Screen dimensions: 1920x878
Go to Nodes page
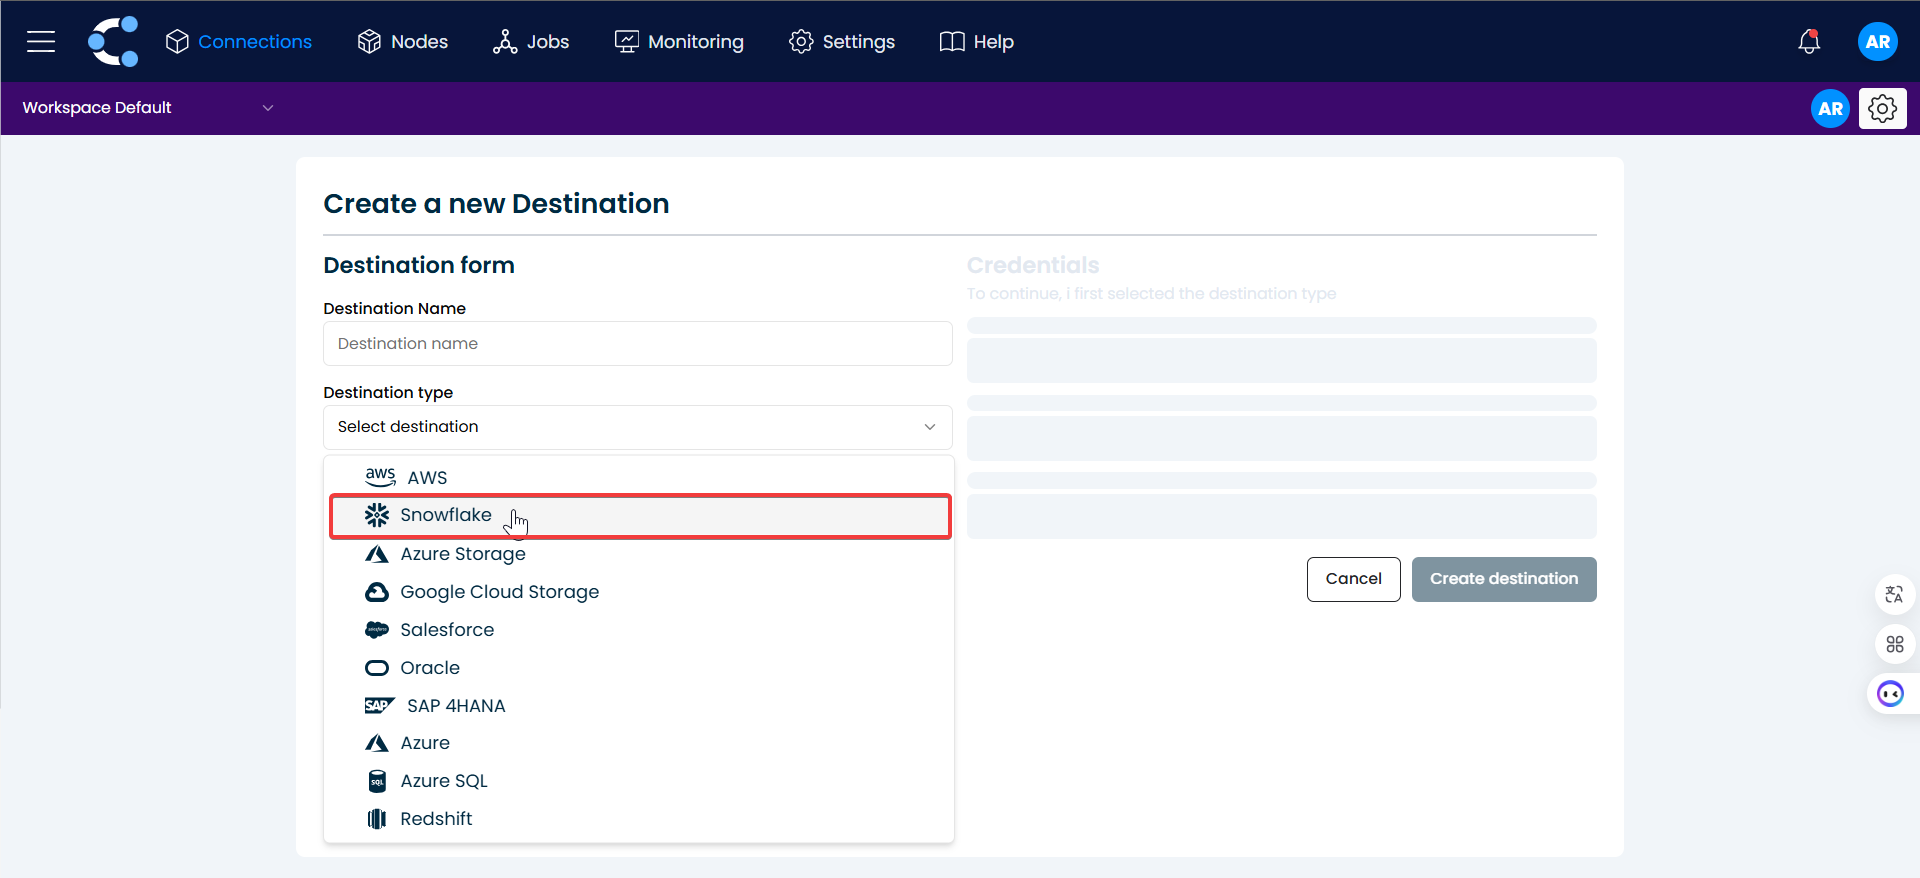coord(403,41)
